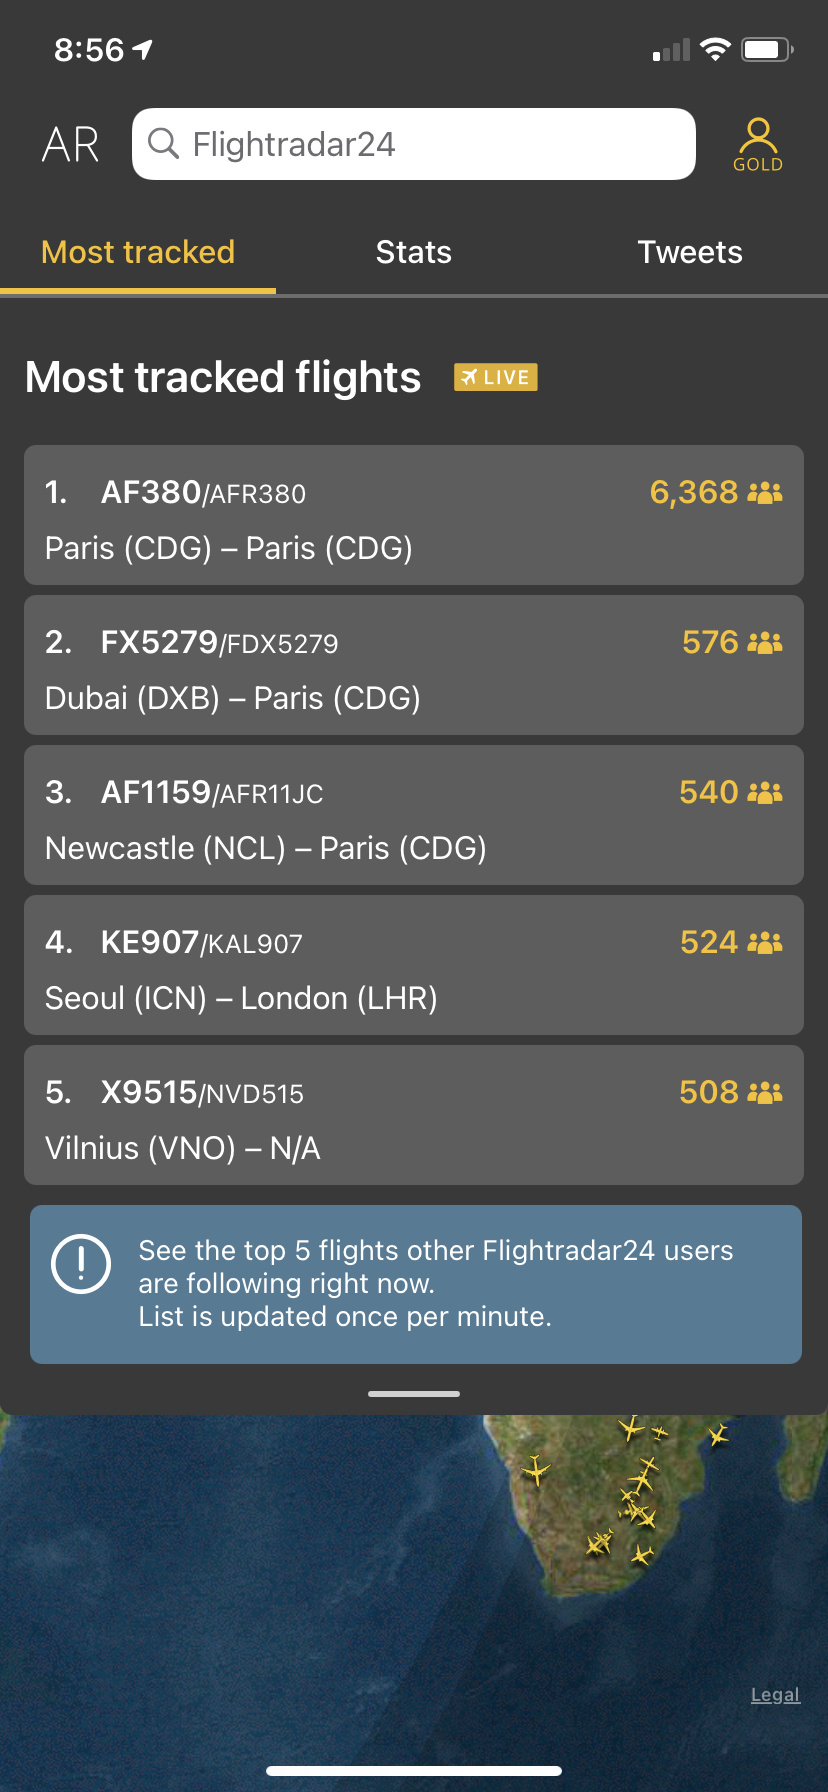
Task: Open flight X9515 from Vilnius
Action: 414,1115
